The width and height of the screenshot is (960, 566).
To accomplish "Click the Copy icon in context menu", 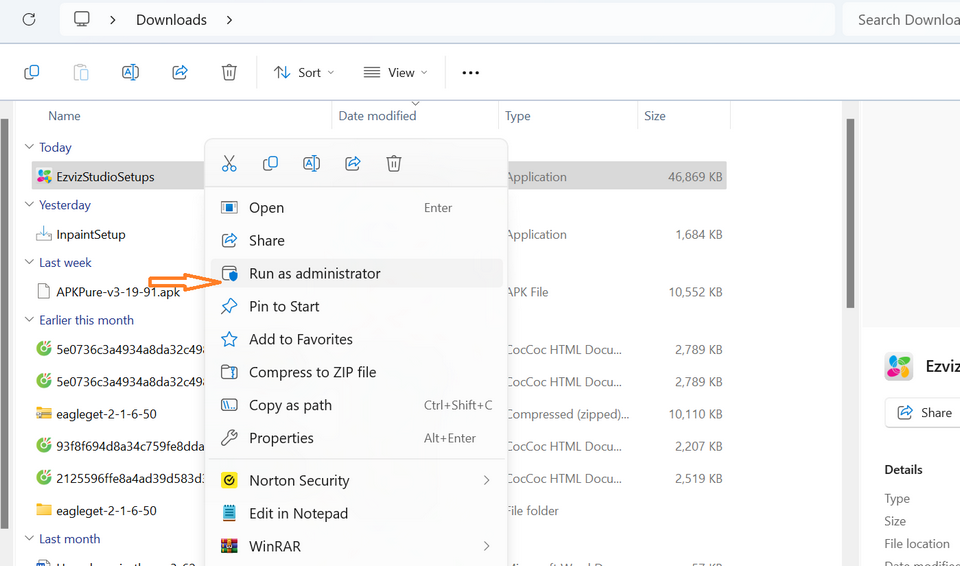I will coord(270,164).
